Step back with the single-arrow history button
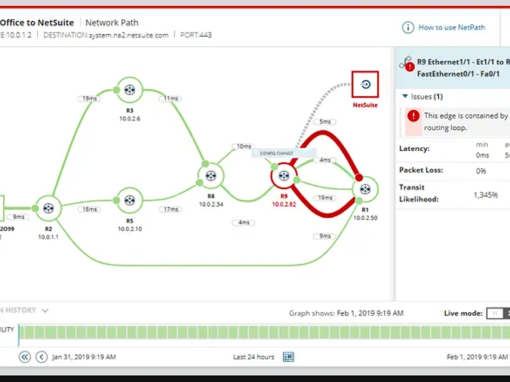The height and width of the screenshot is (382, 510). [x=42, y=357]
